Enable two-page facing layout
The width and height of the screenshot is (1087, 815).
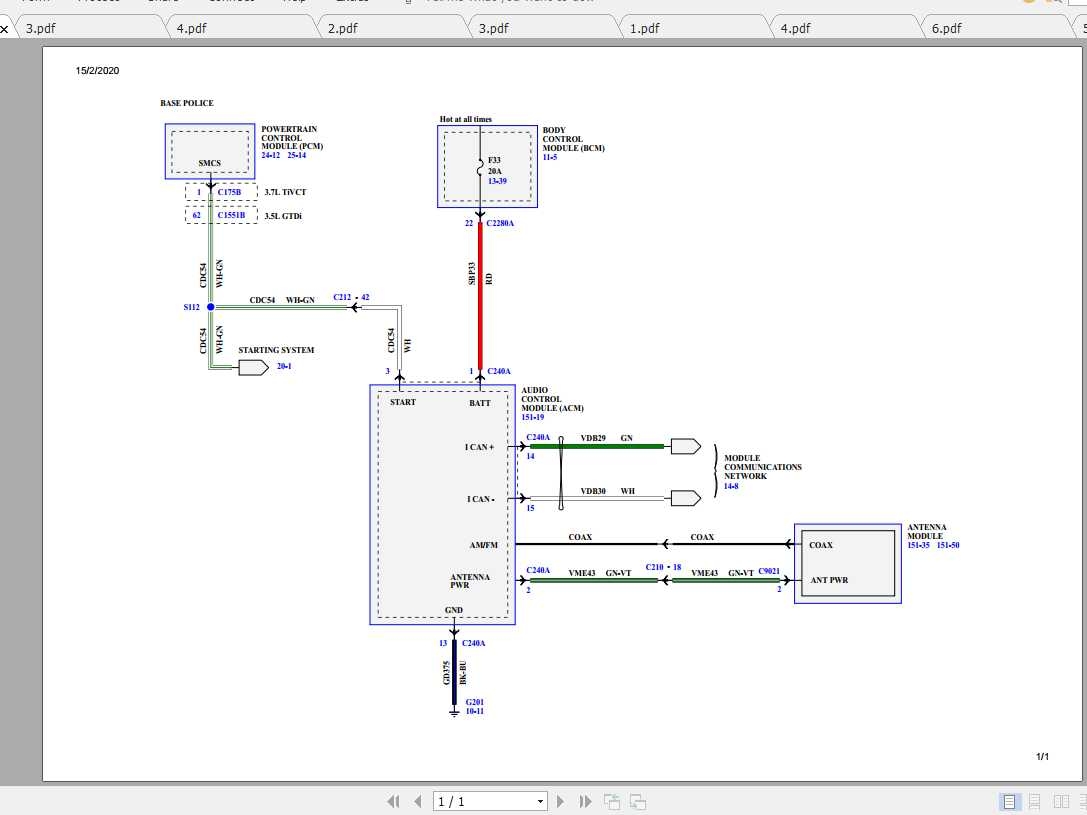(1059, 801)
